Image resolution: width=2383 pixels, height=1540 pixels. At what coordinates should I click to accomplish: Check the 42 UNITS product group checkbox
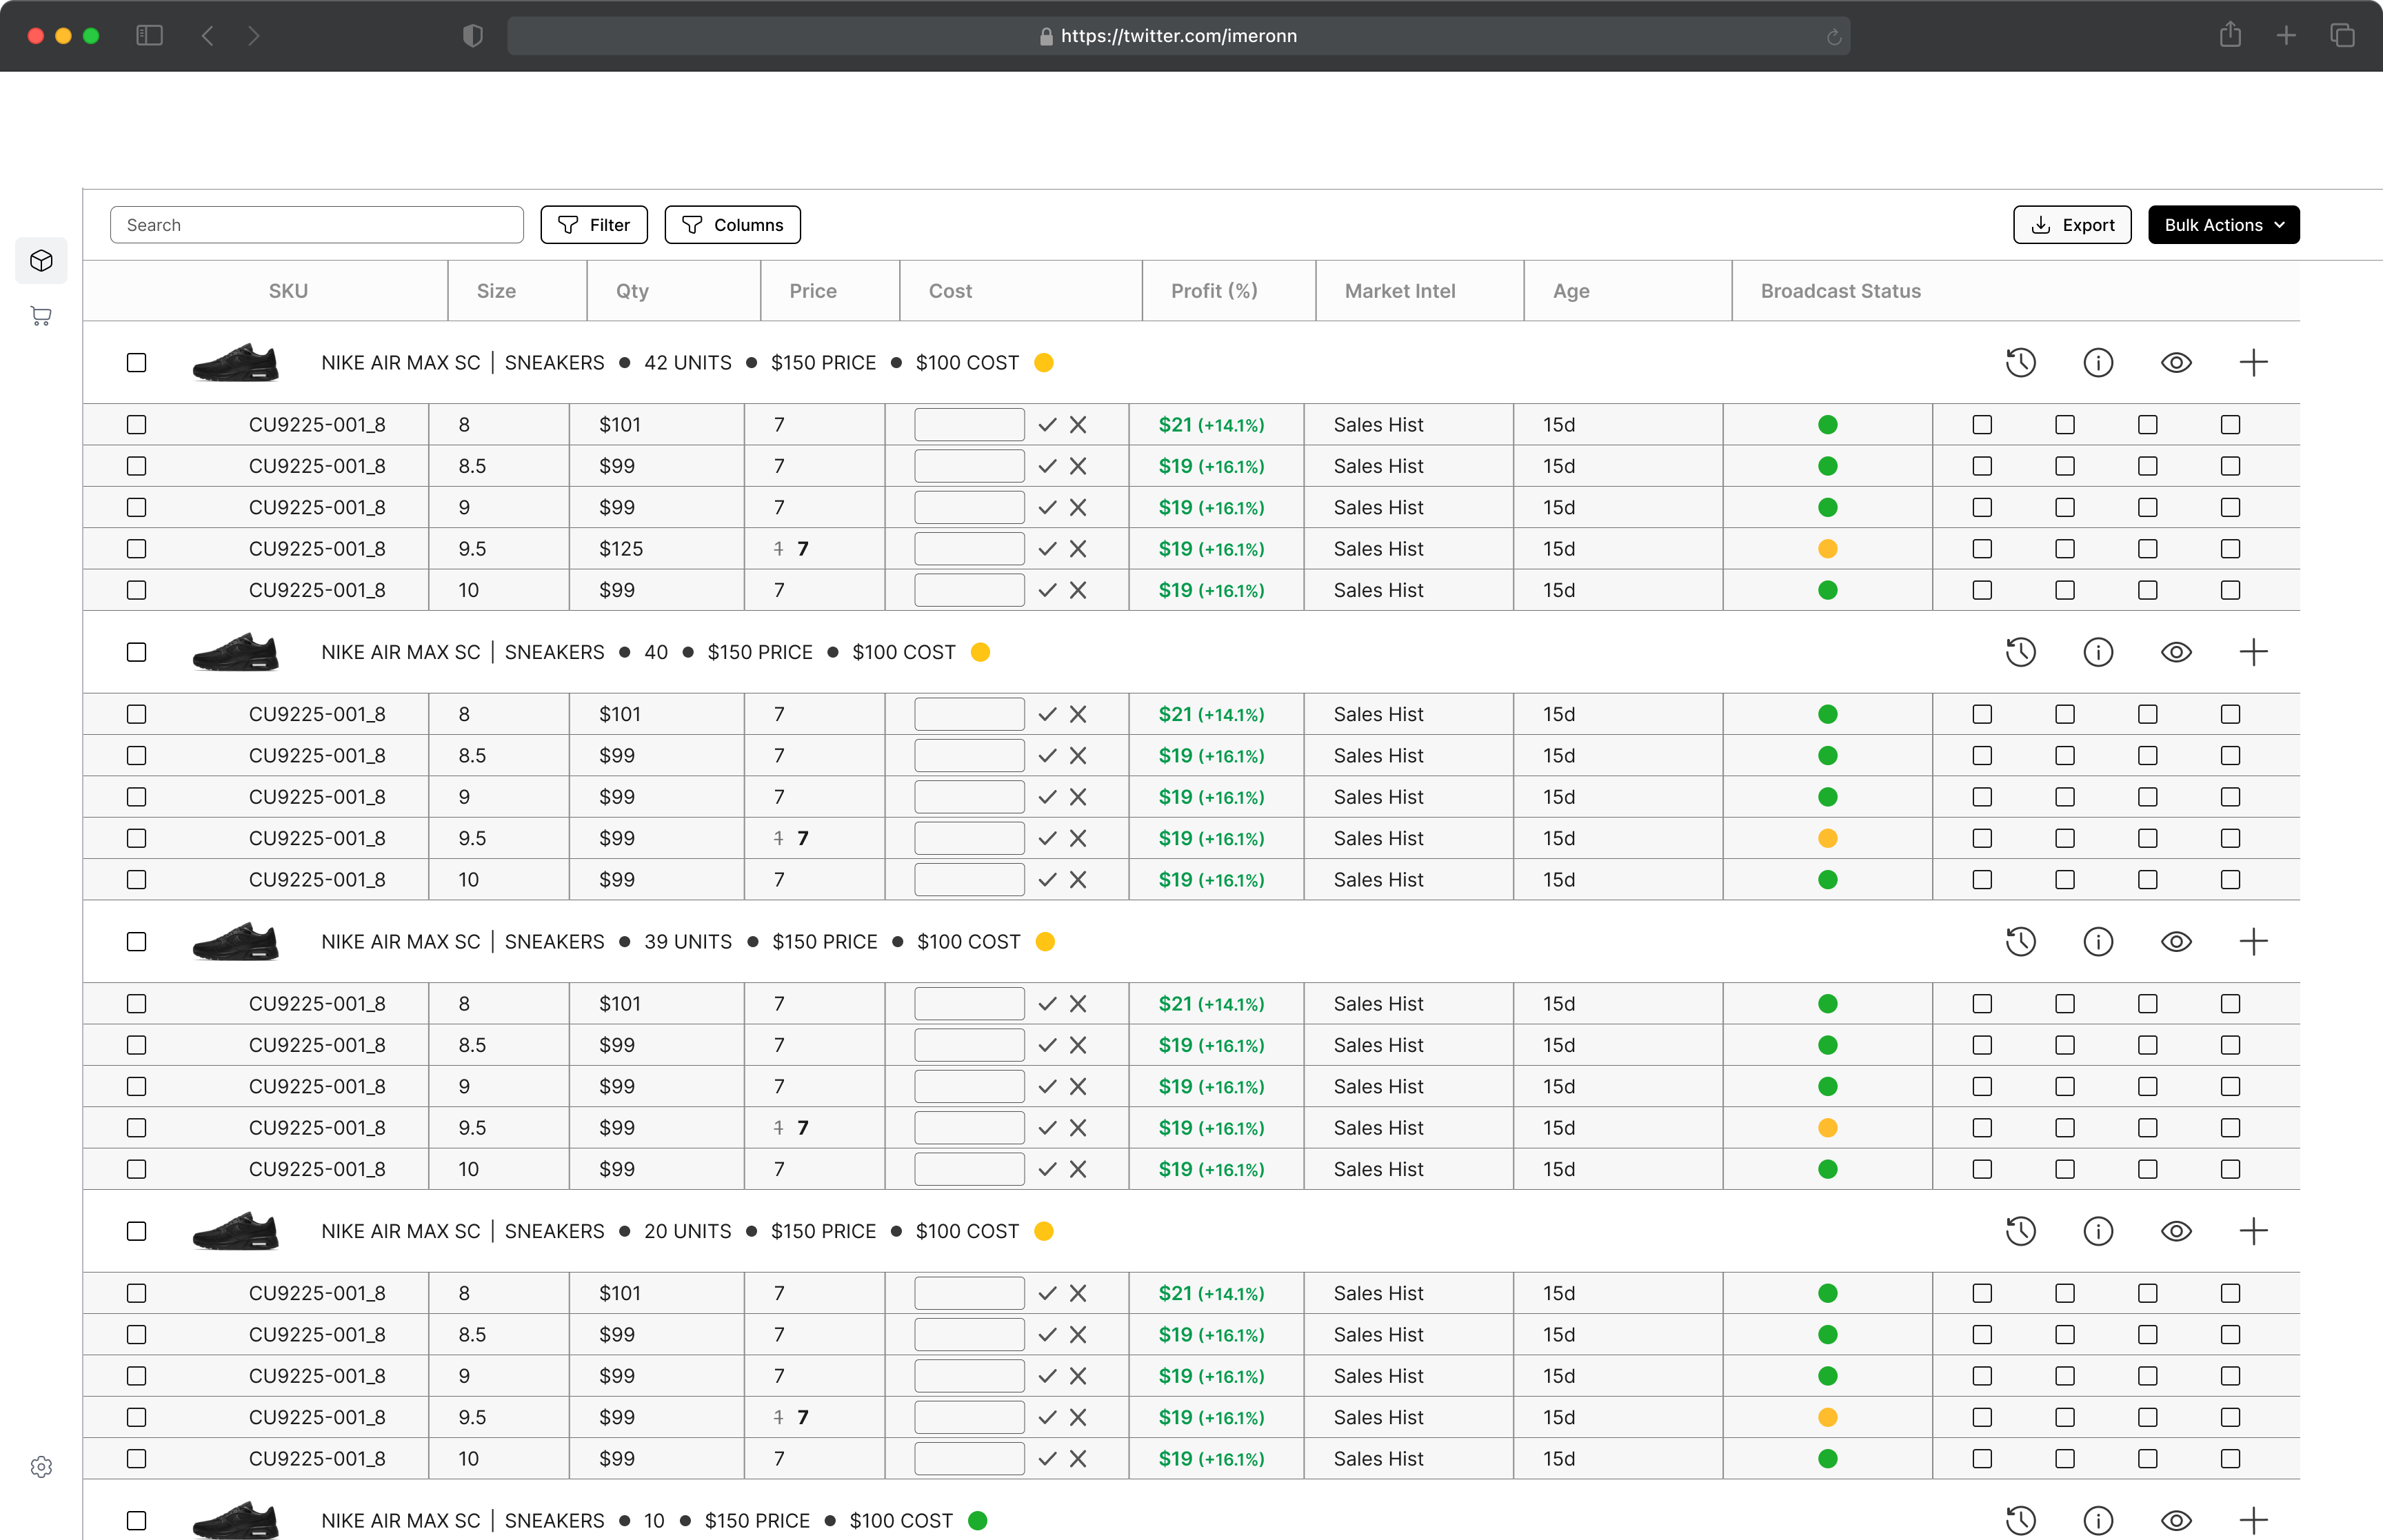click(136, 362)
